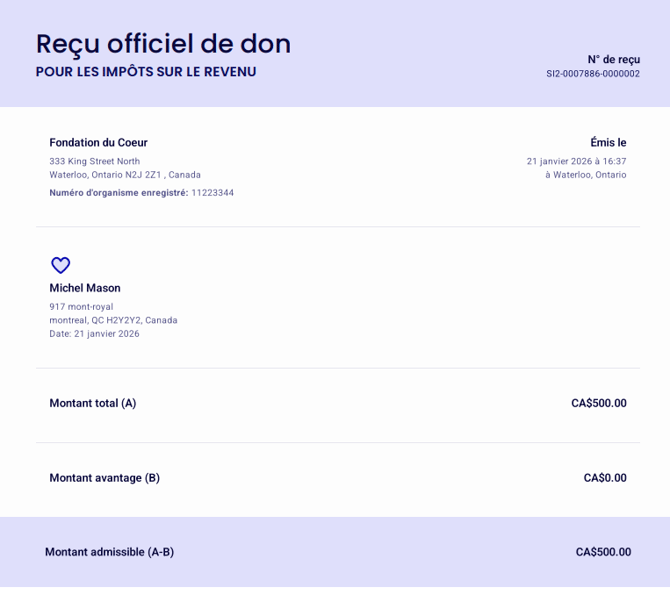Select the "Pour les impôts sur le revenu" subtitle

click(x=146, y=72)
